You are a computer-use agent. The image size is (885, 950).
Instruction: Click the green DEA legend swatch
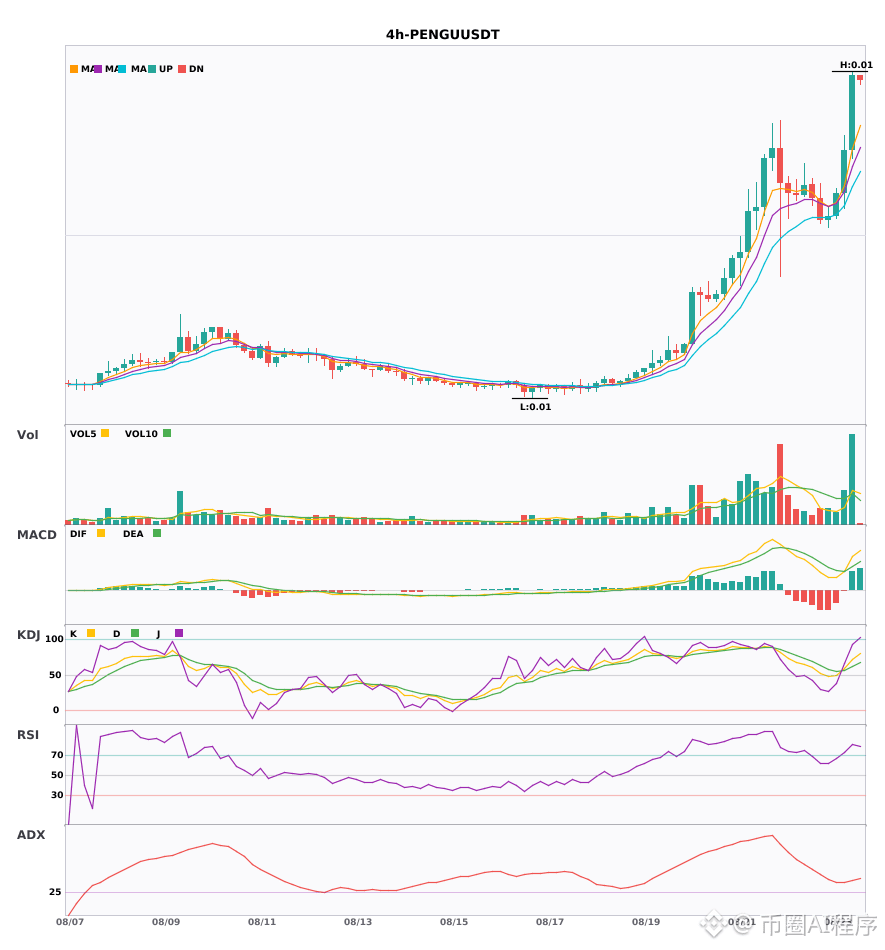coord(157,533)
